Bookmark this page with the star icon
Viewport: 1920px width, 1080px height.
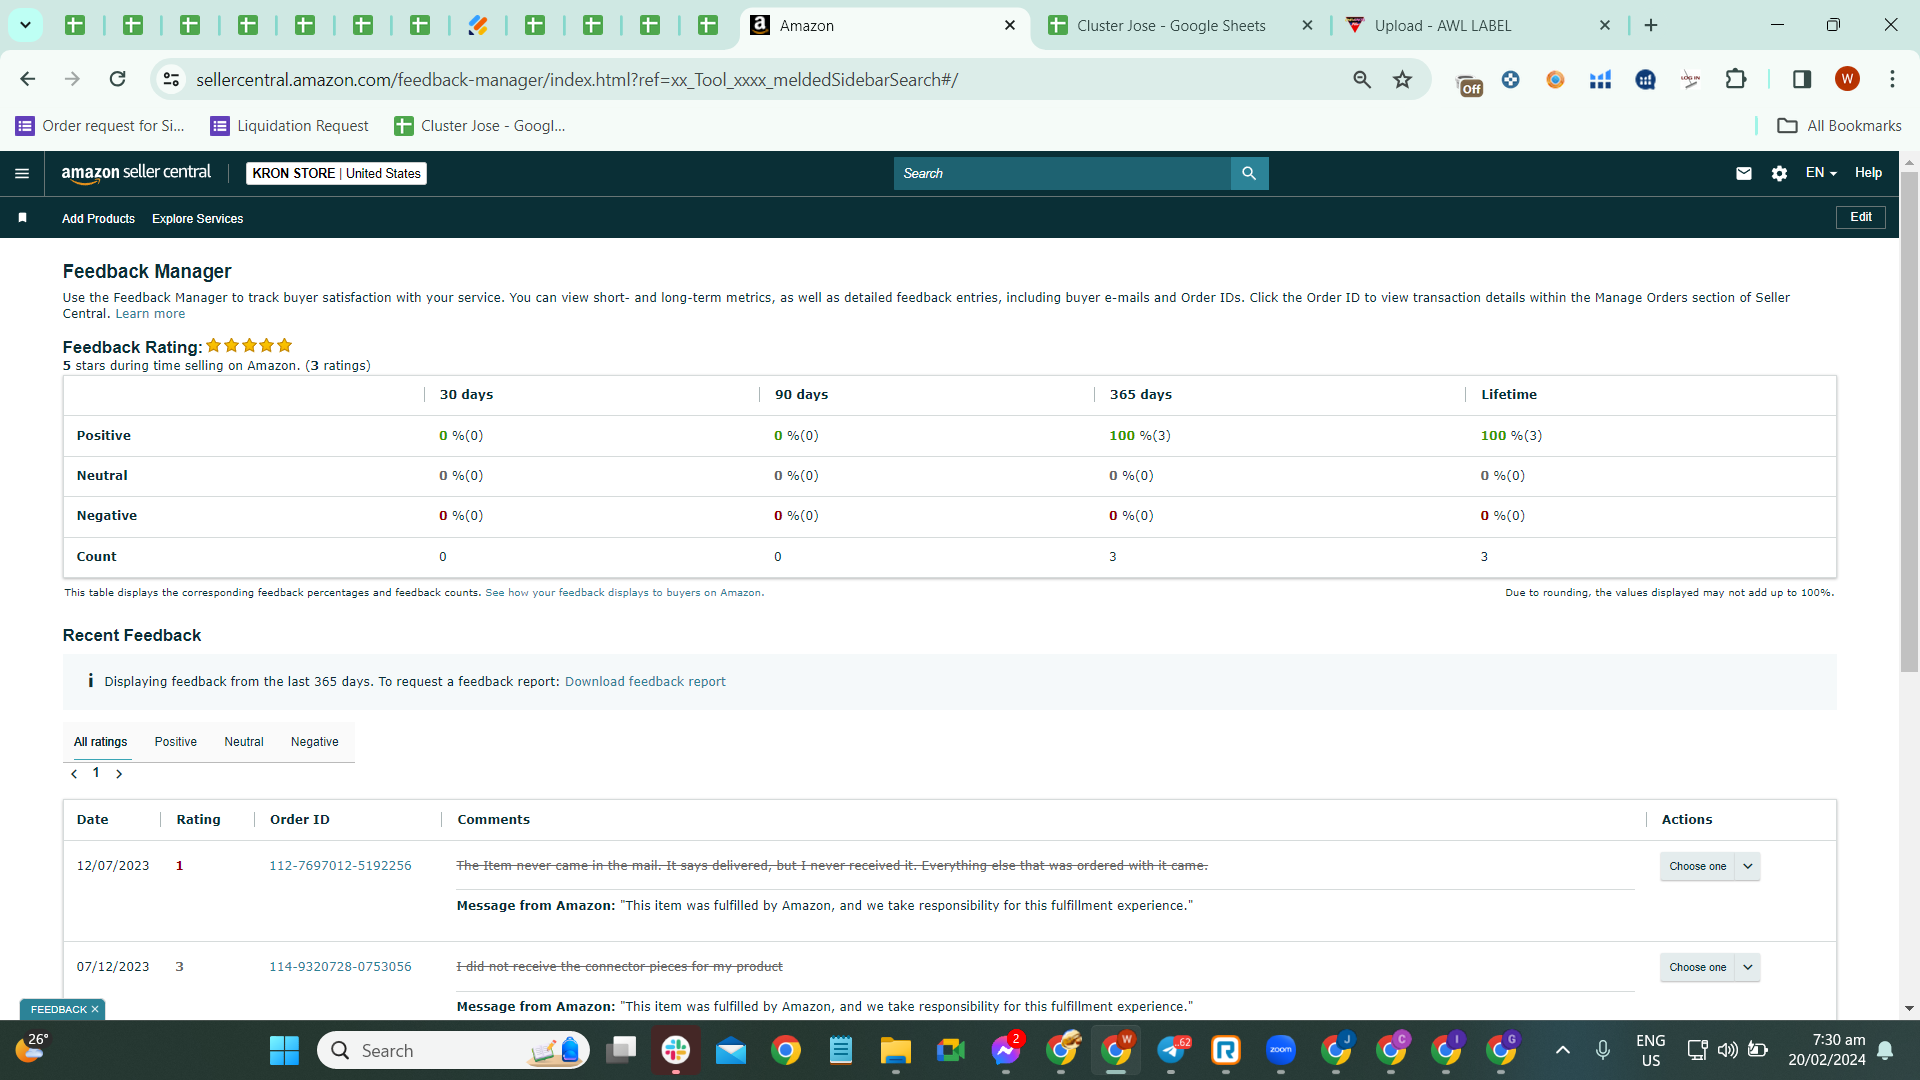tap(1402, 79)
